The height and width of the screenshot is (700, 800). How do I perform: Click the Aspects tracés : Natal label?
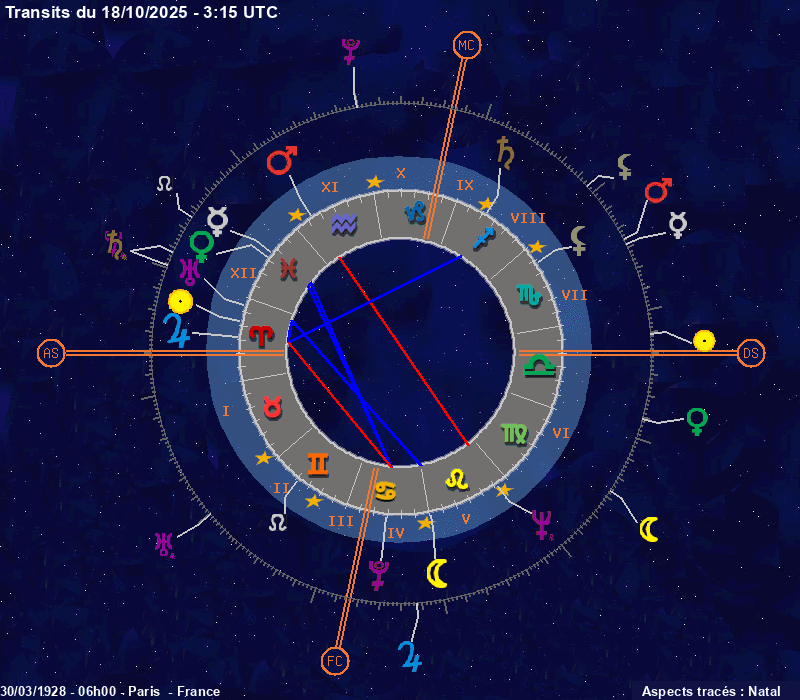[x=710, y=691]
